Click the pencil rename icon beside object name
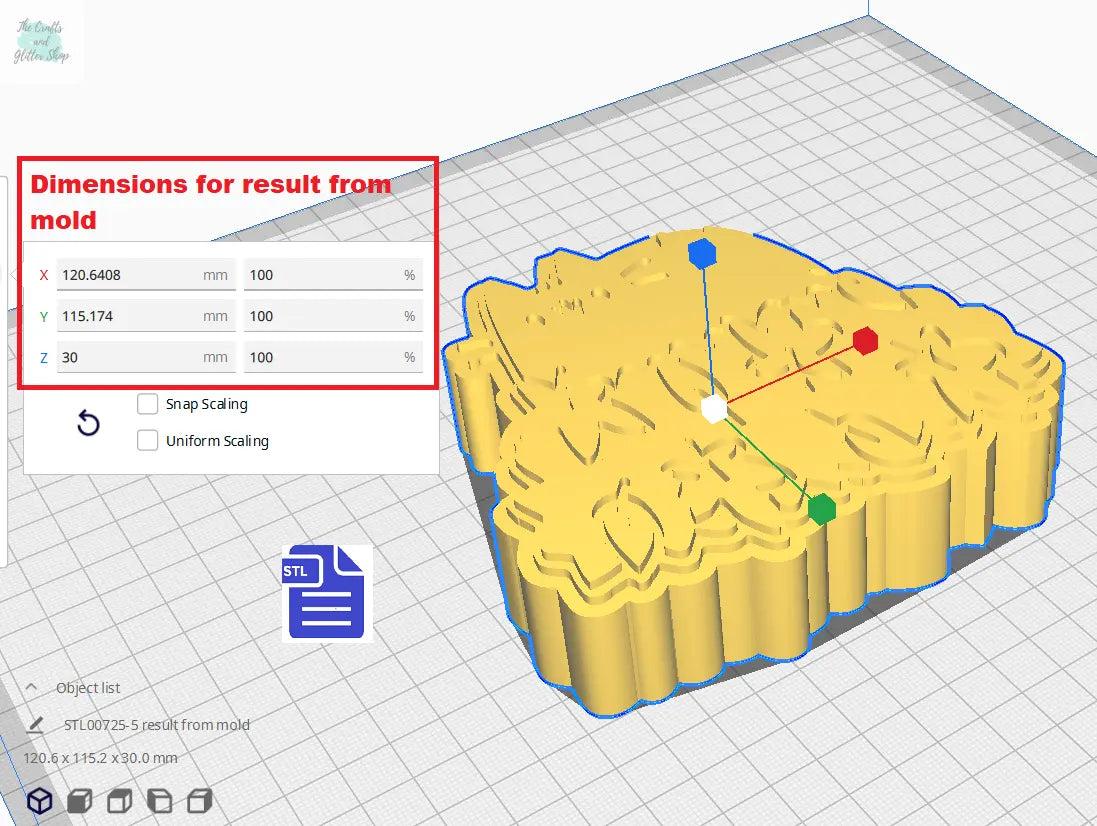Viewport: 1097px width, 826px height. pos(36,724)
